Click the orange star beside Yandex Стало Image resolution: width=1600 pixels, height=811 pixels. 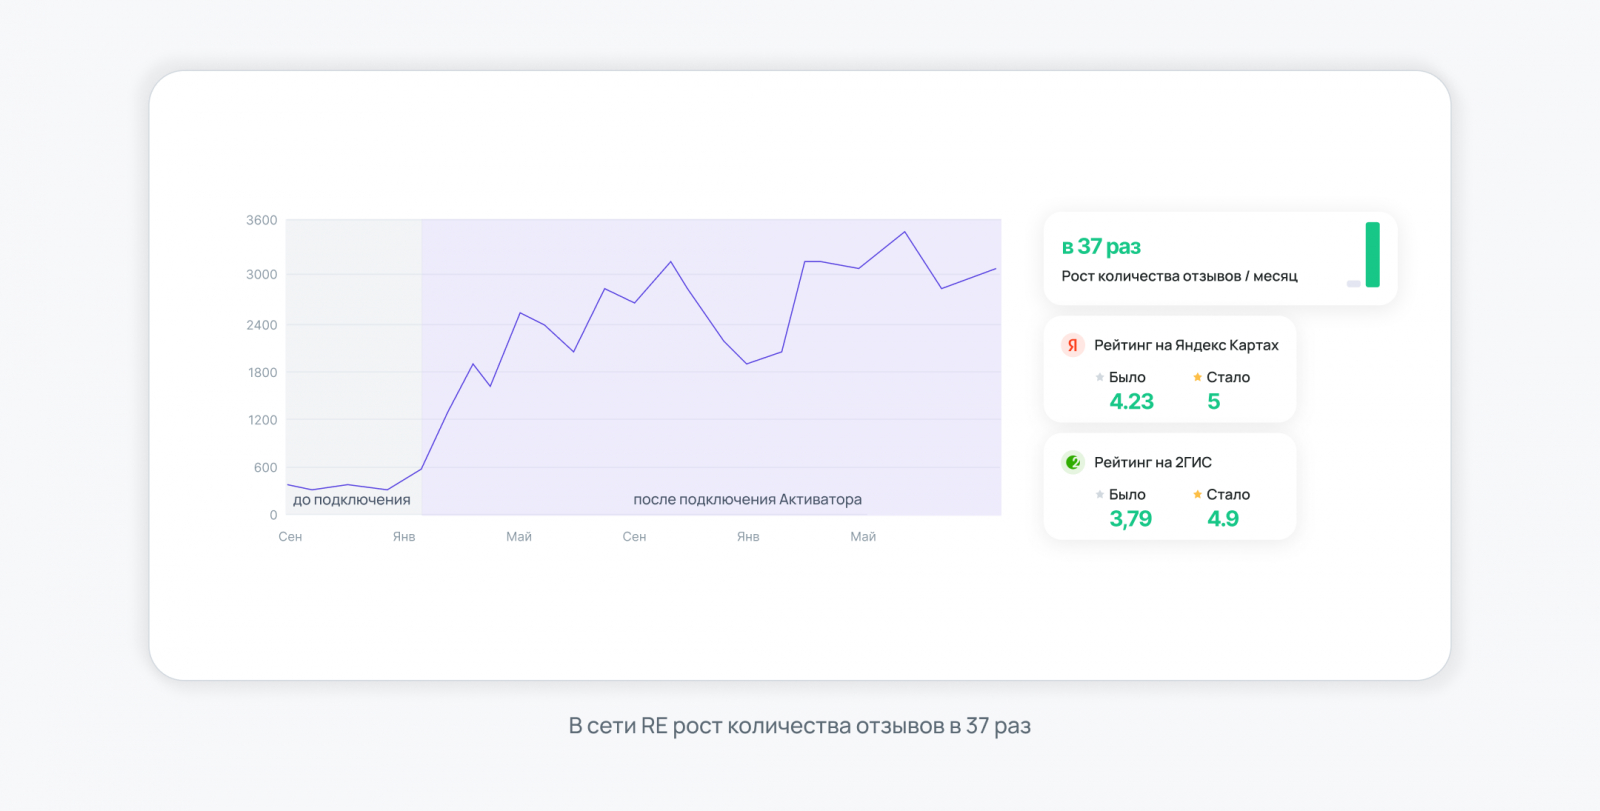click(x=1197, y=377)
